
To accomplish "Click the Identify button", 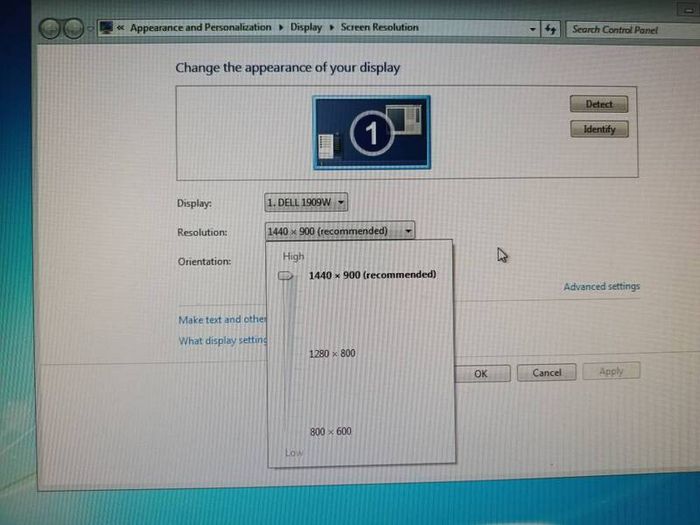I will coord(599,129).
